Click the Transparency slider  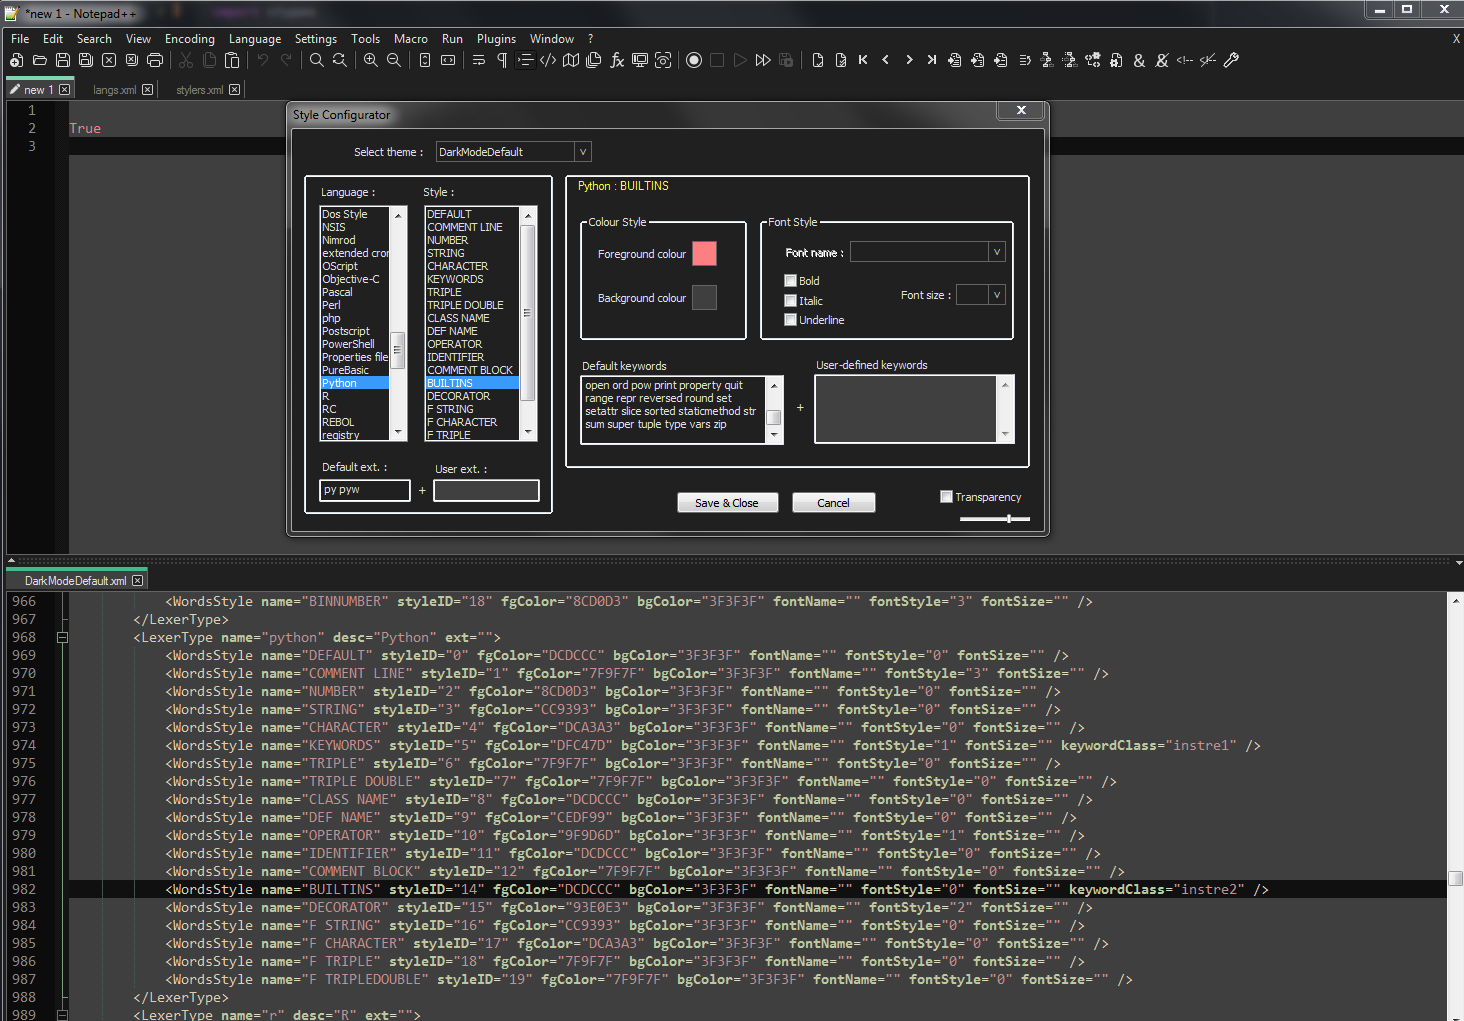coord(994,519)
